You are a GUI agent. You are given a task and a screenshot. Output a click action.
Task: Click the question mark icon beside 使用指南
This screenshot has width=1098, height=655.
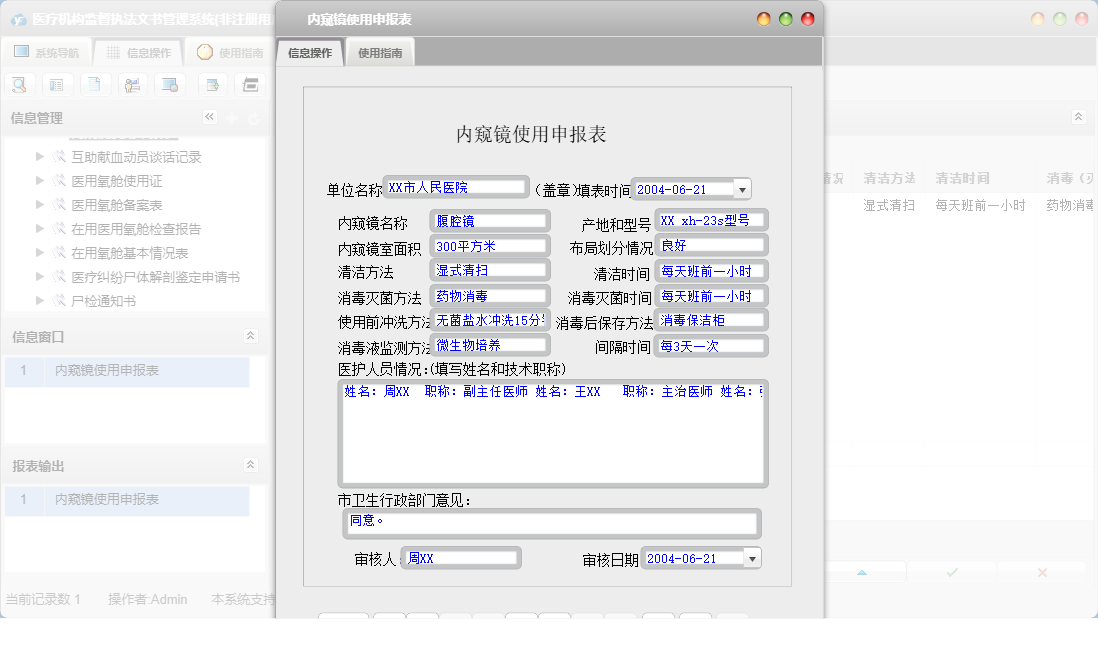tap(204, 52)
